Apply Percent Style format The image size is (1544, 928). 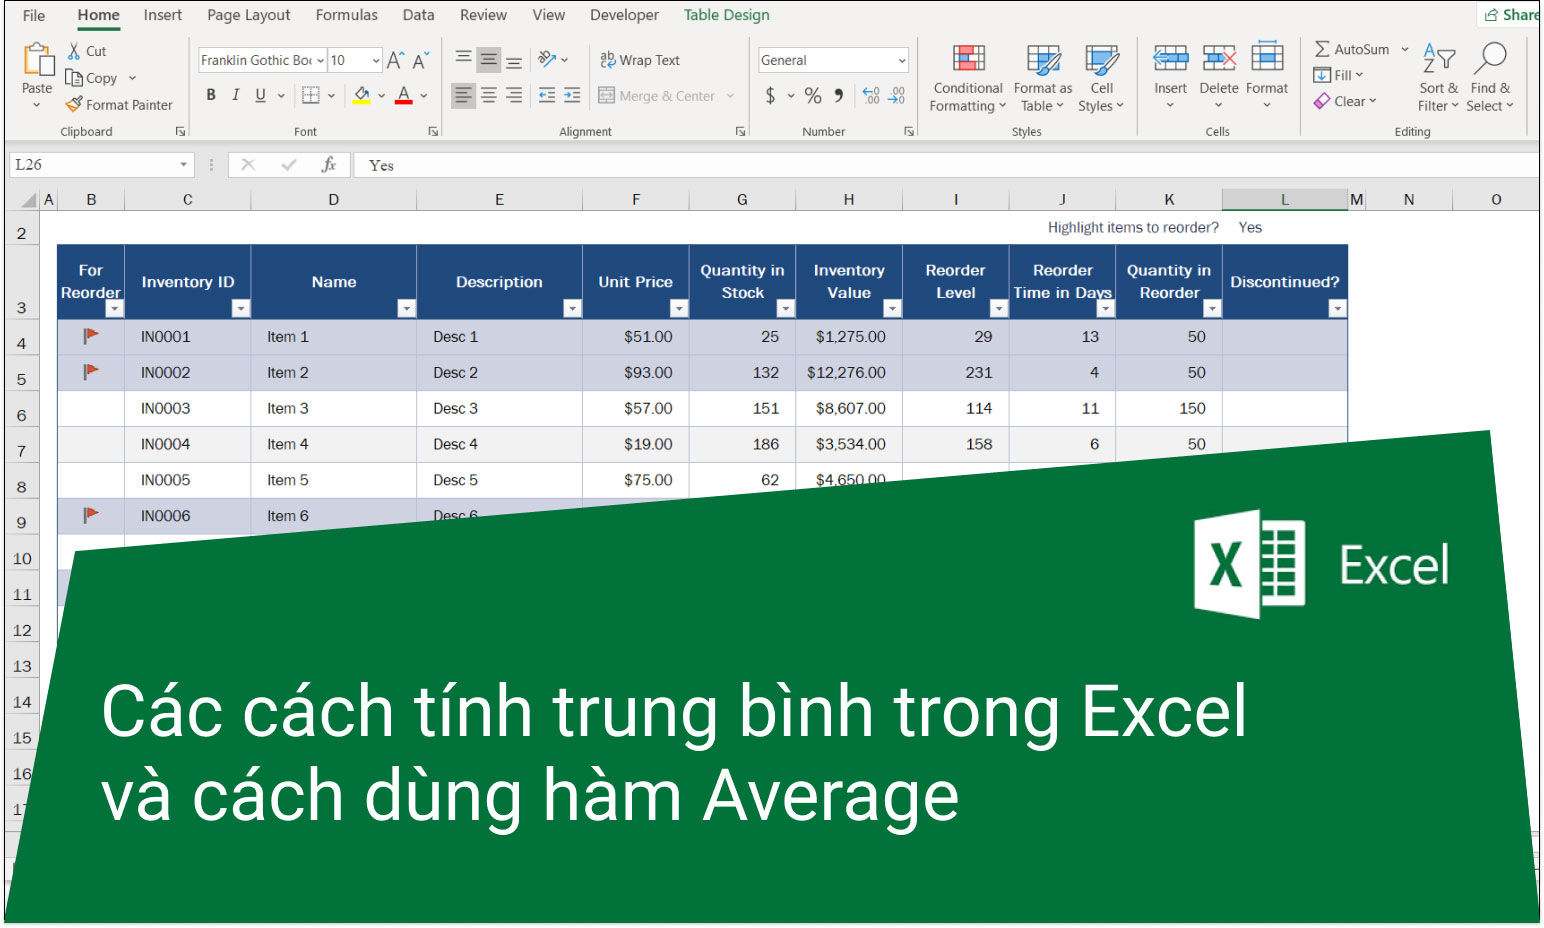click(x=813, y=95)
